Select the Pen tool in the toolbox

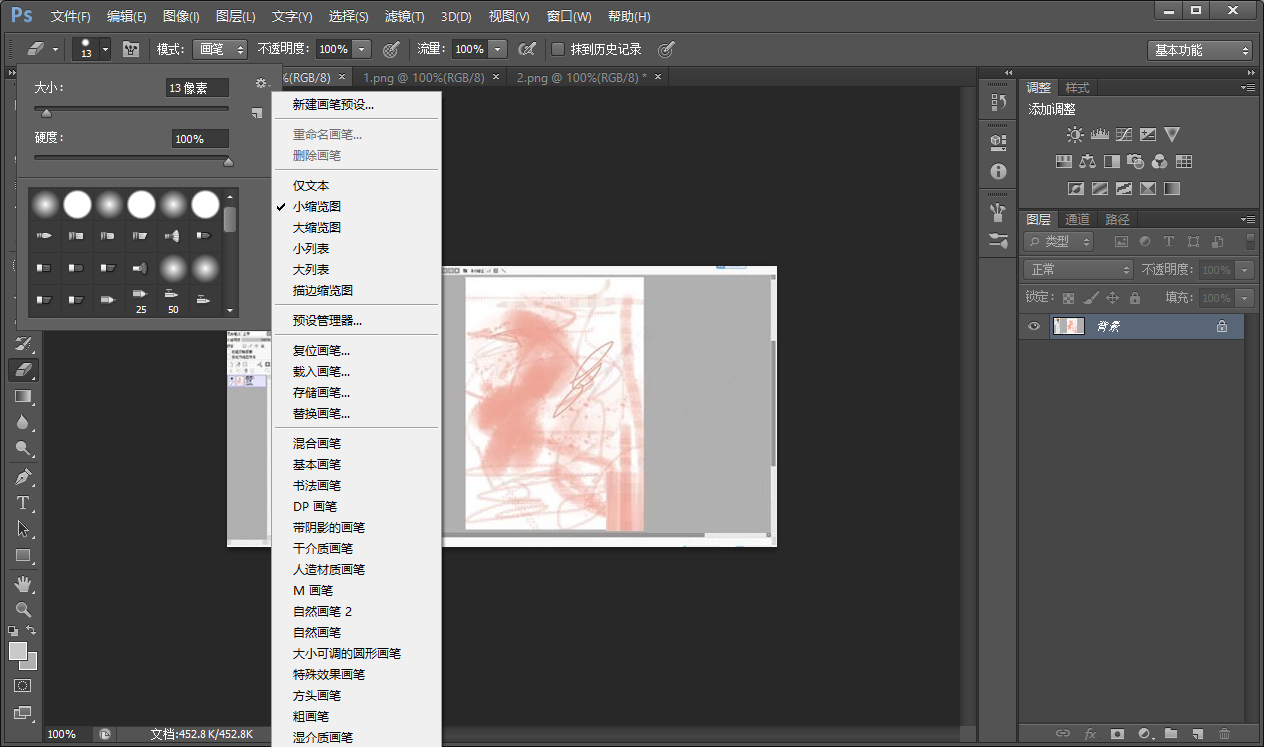click(23, 476)
